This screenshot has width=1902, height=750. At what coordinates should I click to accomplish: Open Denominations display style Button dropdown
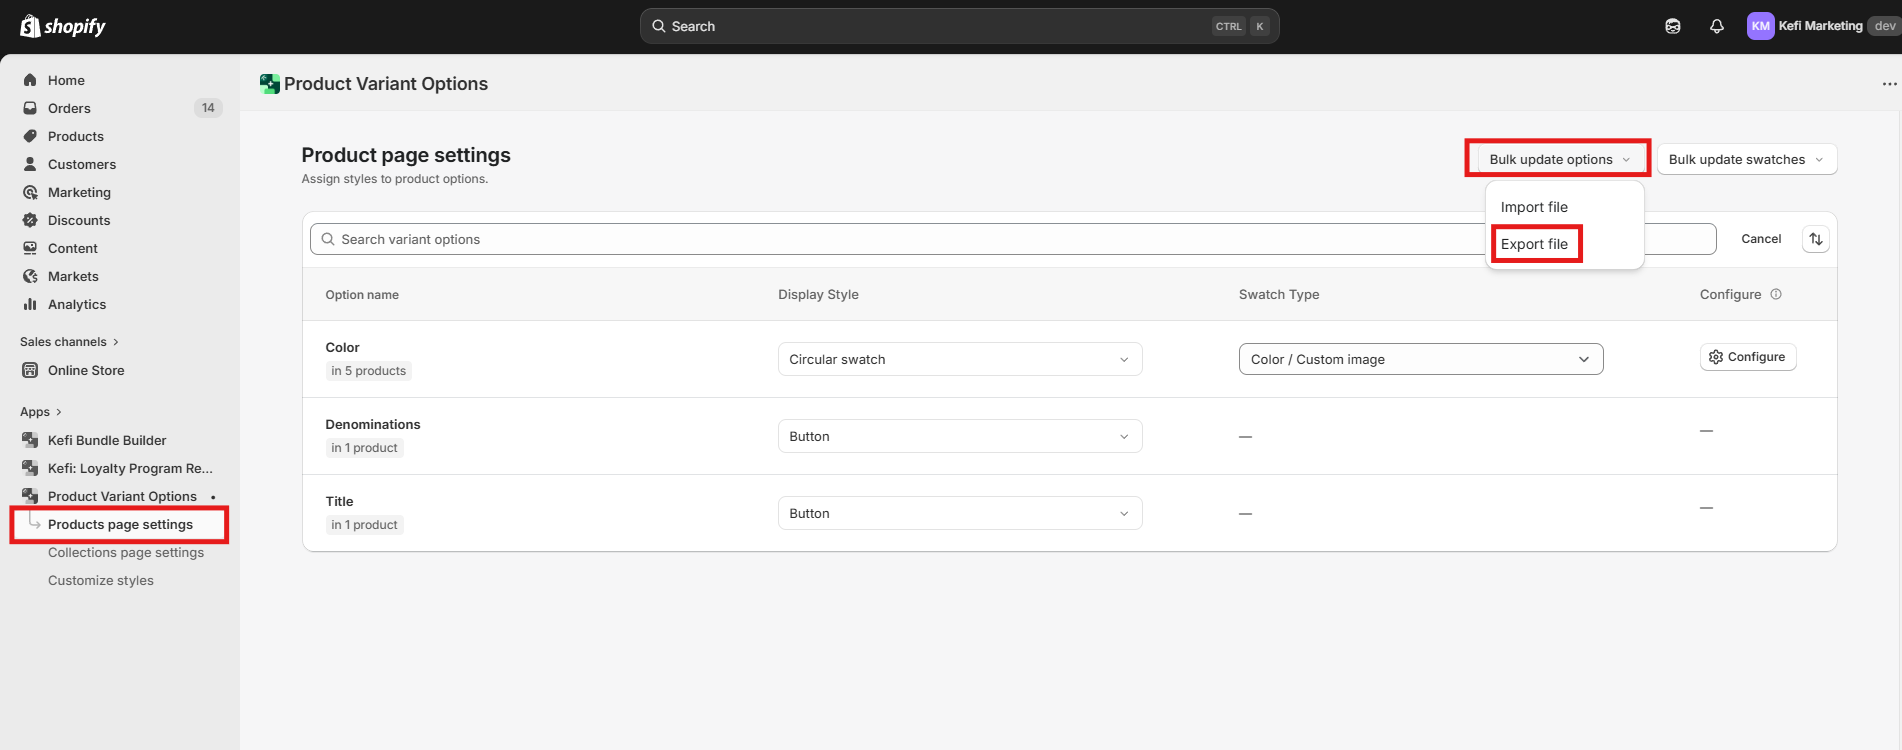(x=959, y=436)
